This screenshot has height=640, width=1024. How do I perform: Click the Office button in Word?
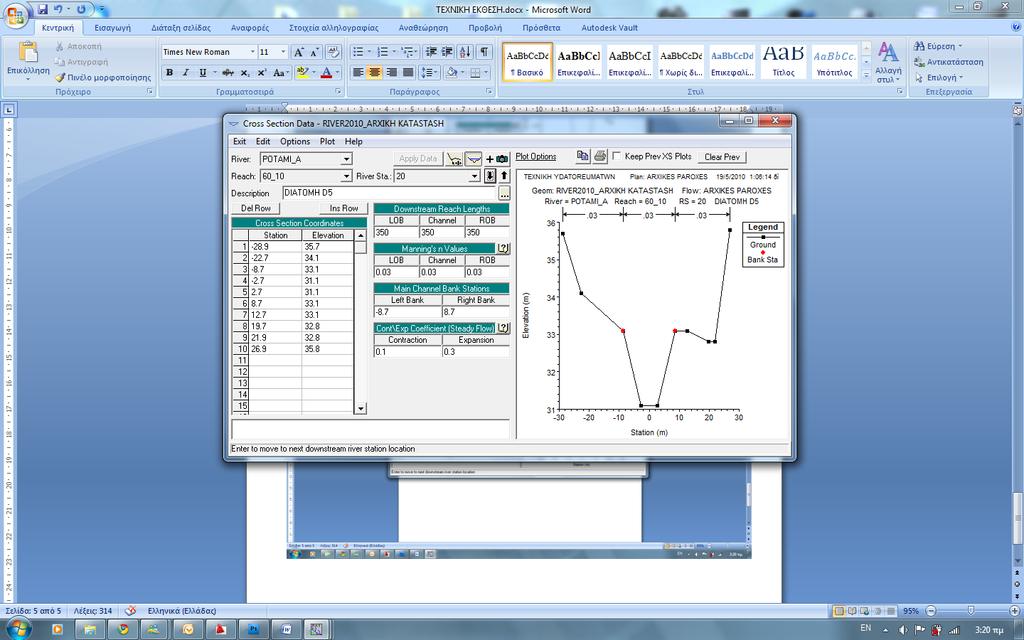(16, 16)
